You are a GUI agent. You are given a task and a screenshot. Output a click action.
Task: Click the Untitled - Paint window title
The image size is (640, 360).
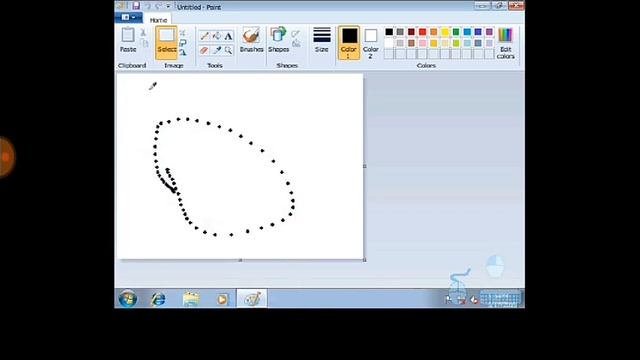[199, 7]
